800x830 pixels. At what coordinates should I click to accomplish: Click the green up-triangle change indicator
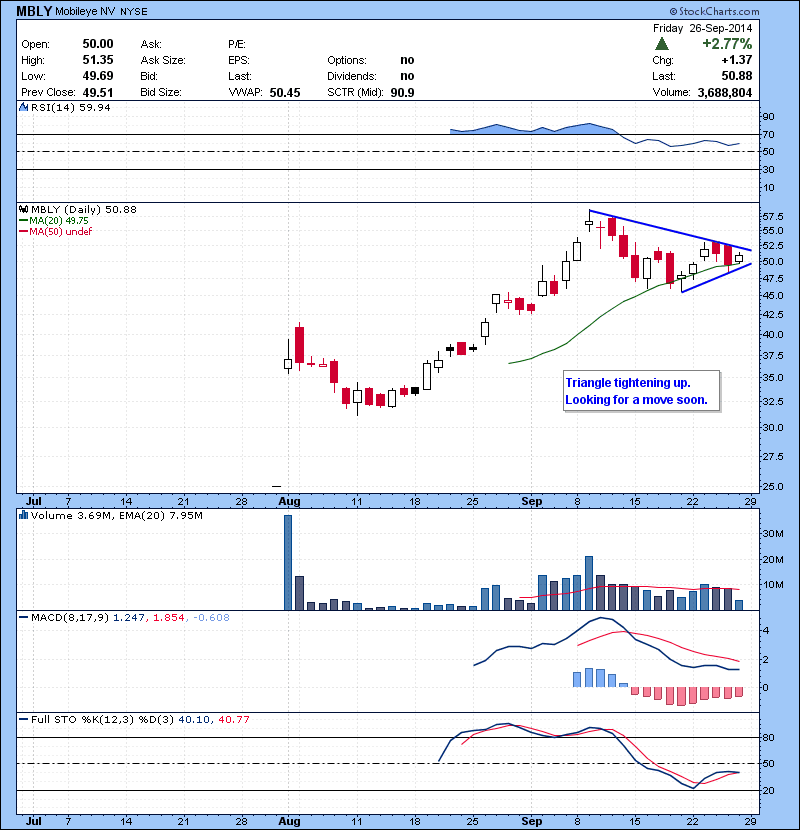(662, 44)
